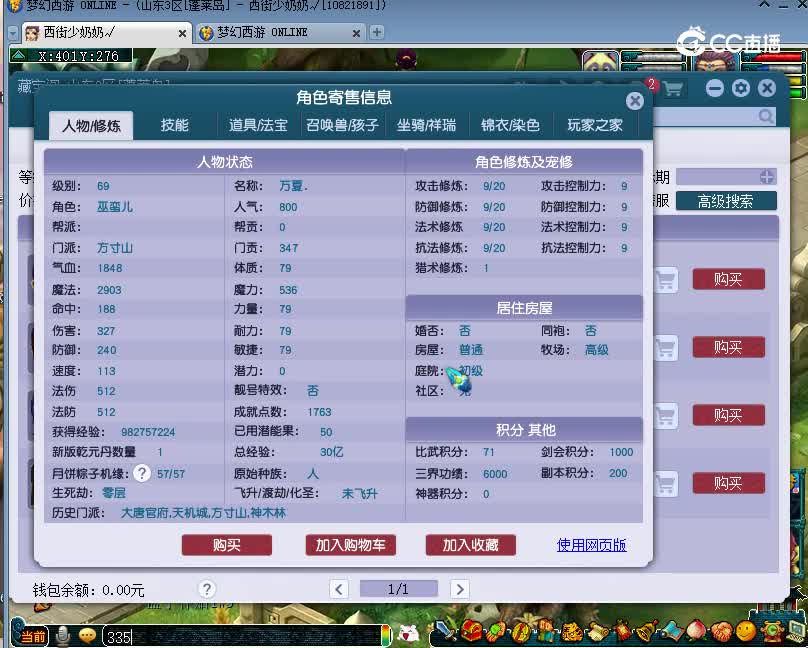Add a new window tab with plus button
The width and height of the screenshot is (808, 648).
(377, 32)
